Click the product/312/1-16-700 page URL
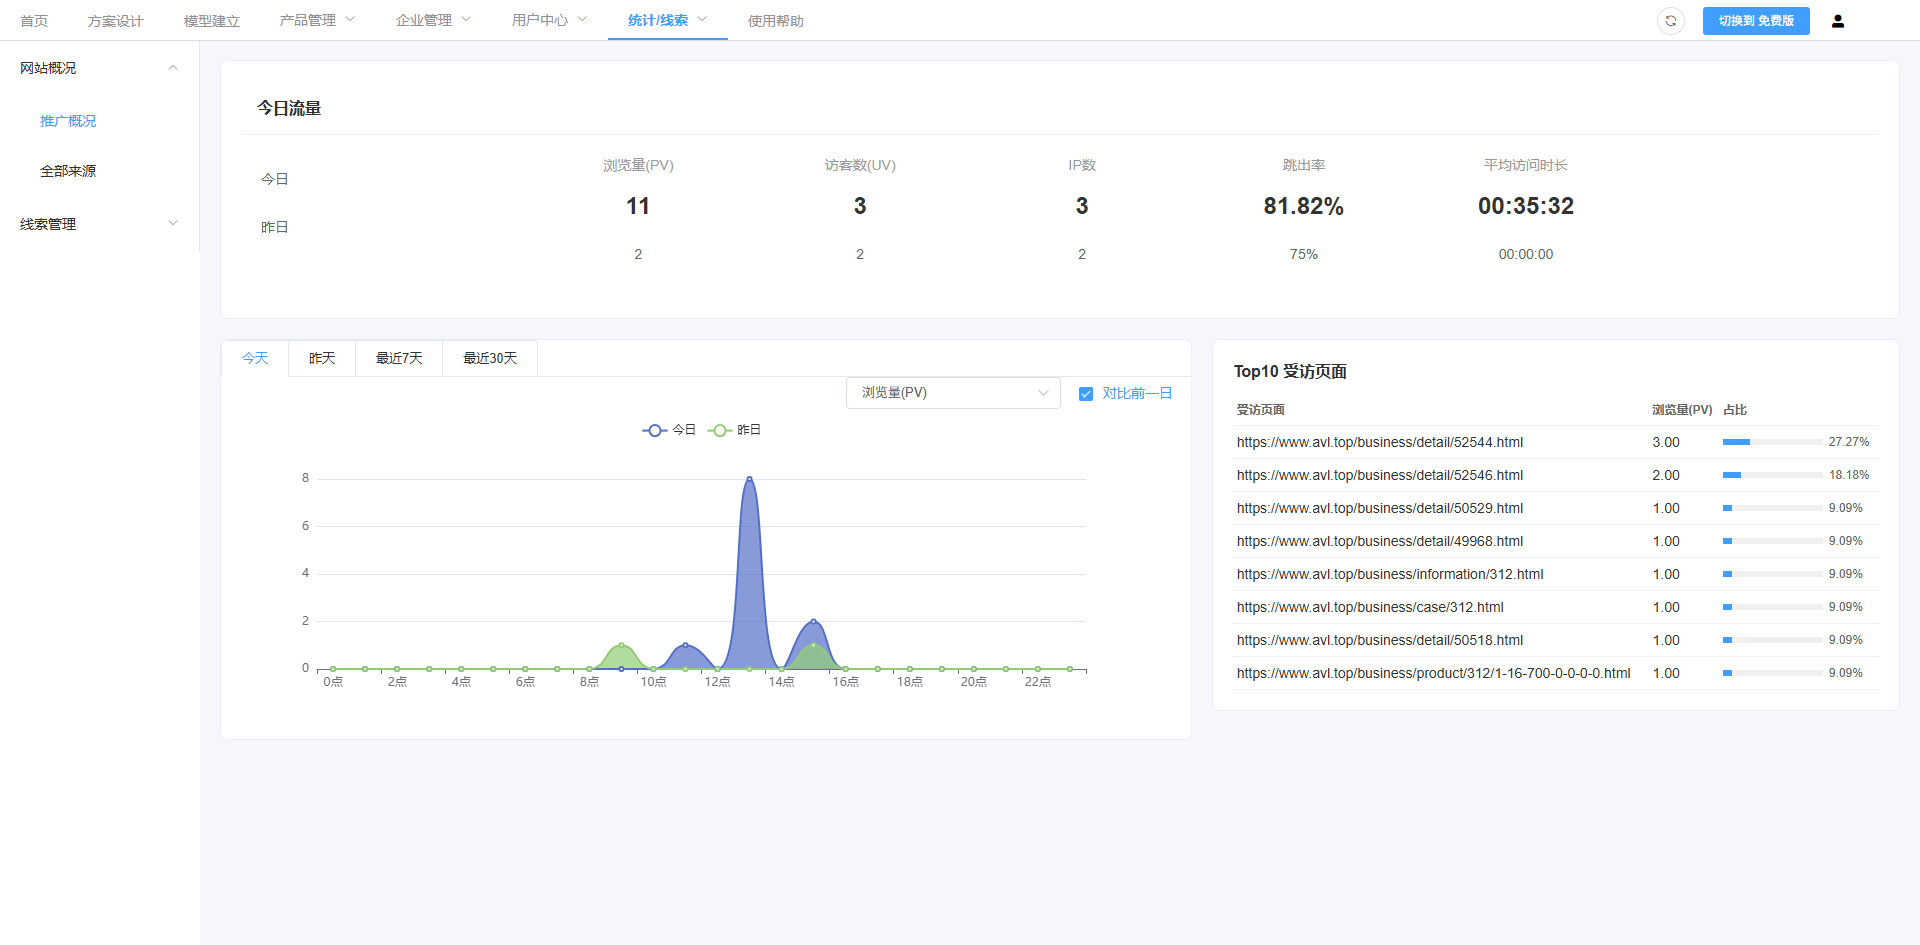 [x=1434, y=673]
